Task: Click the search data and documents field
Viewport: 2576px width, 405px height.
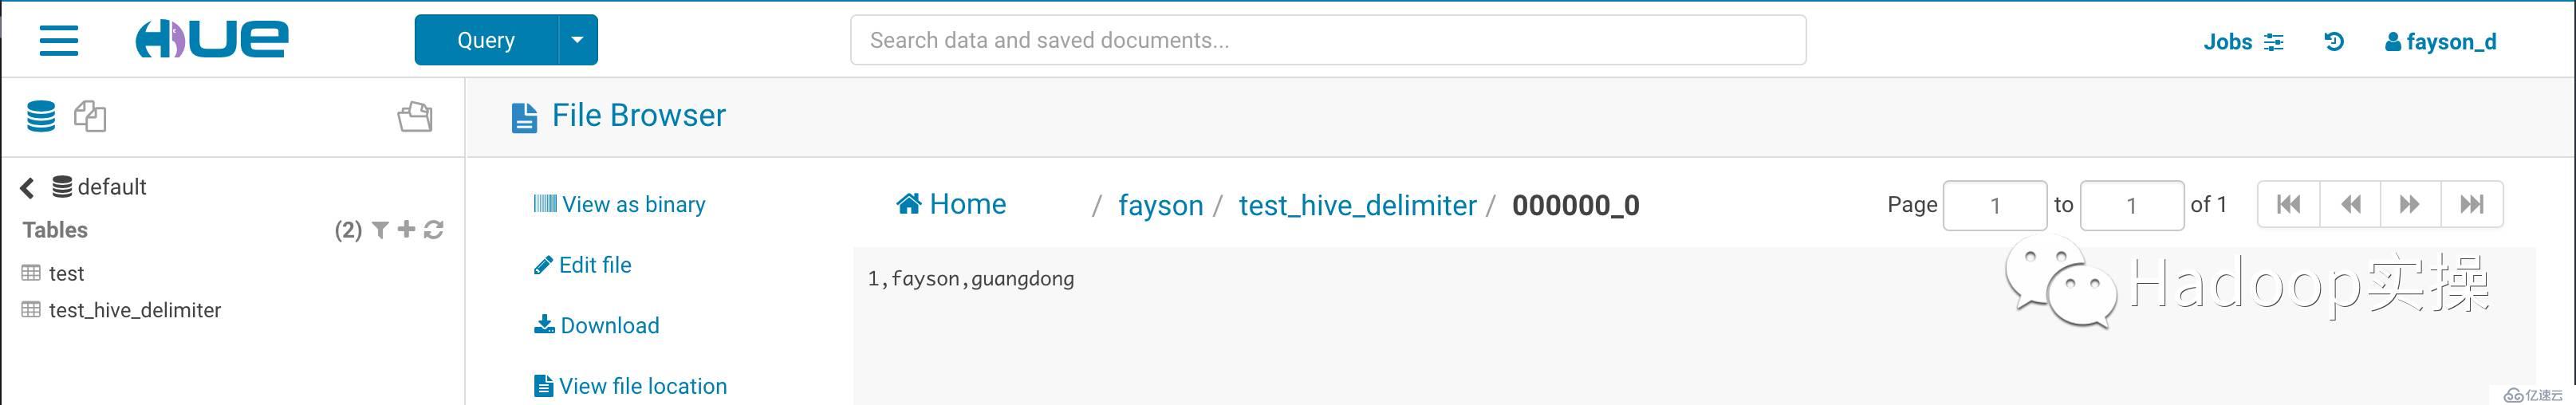Action: click(x=1328, y=40)
